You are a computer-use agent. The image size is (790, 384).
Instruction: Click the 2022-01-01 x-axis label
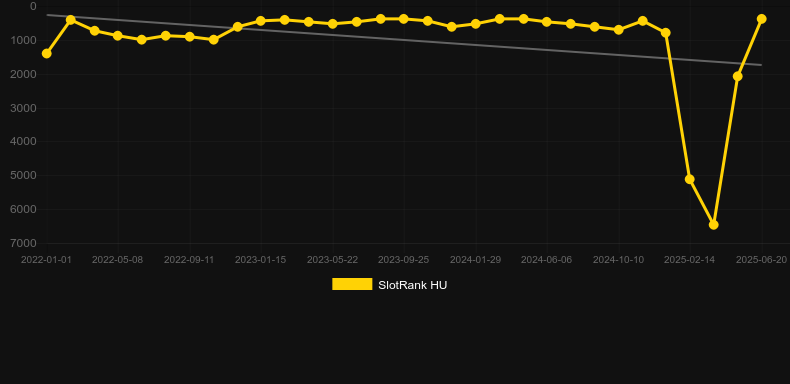[x=46, y=260]
